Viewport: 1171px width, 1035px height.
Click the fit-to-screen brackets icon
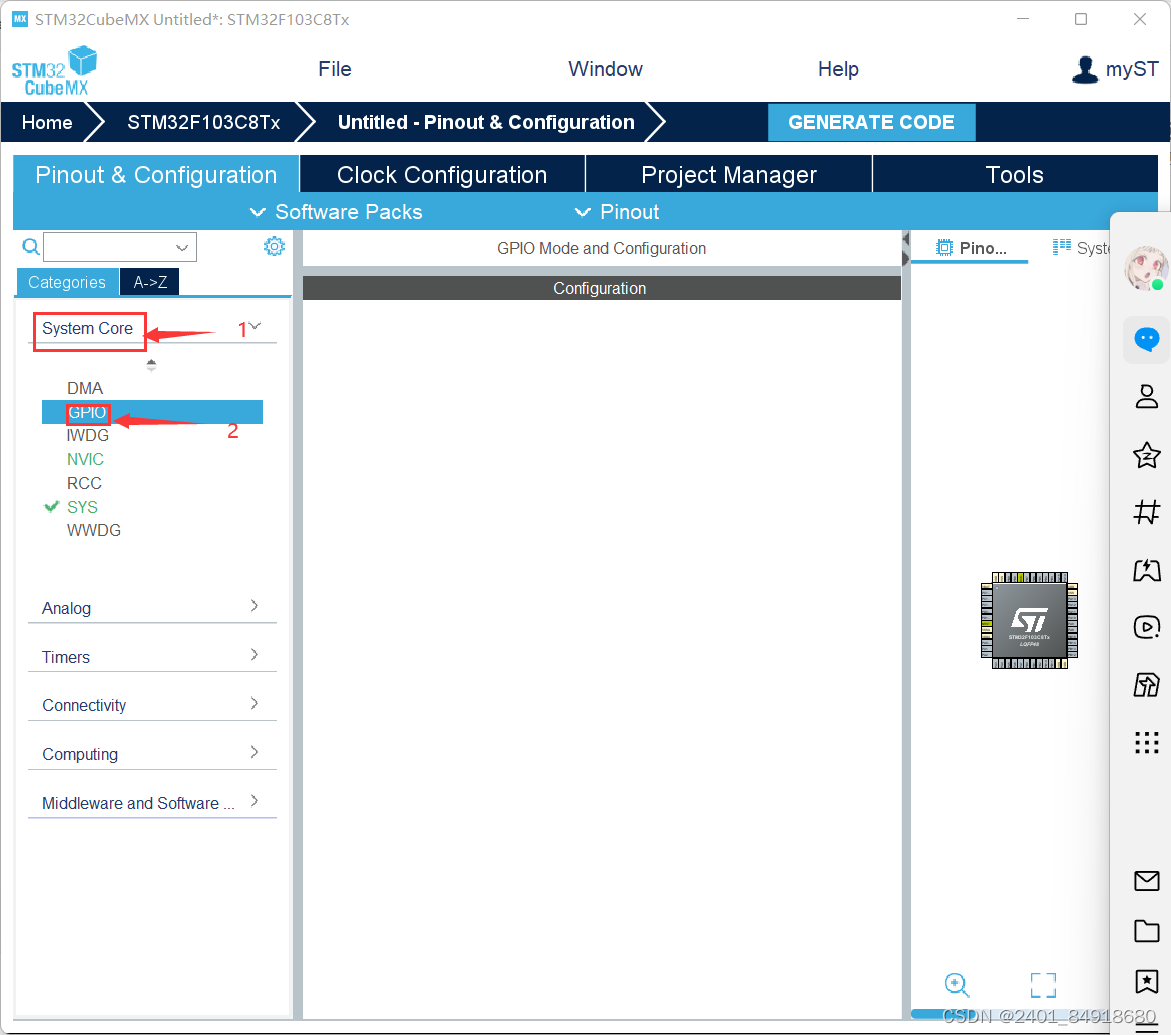(x=1043, y=985)
